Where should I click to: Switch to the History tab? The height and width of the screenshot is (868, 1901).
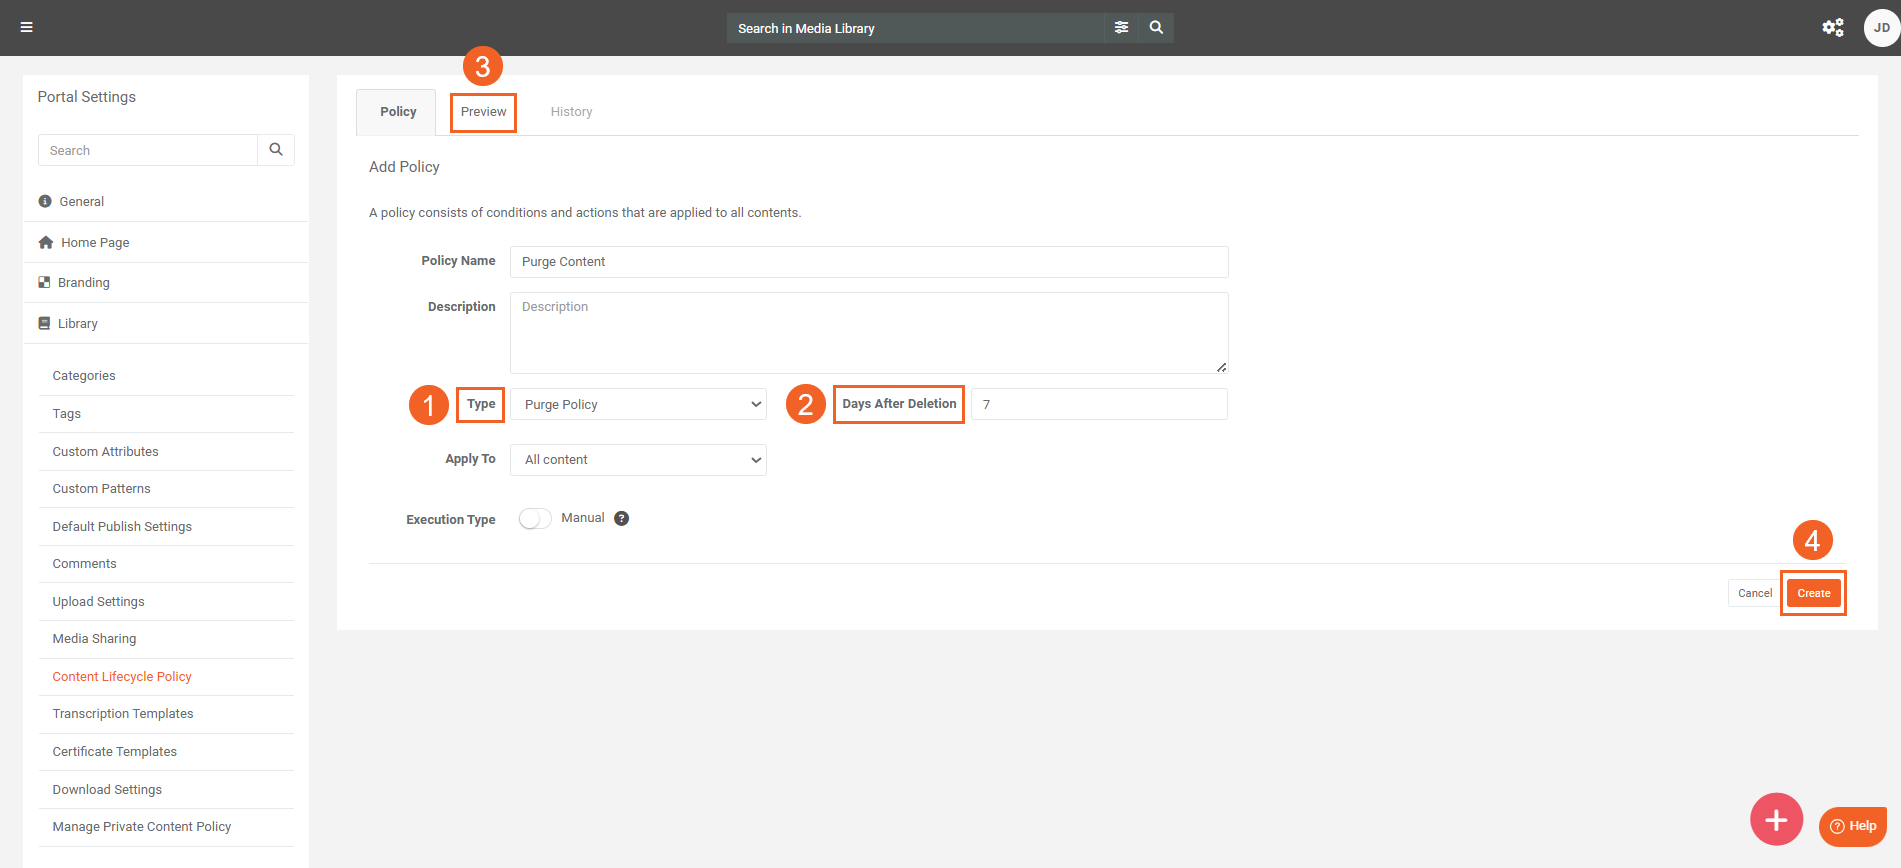click(x=571, y=112)
